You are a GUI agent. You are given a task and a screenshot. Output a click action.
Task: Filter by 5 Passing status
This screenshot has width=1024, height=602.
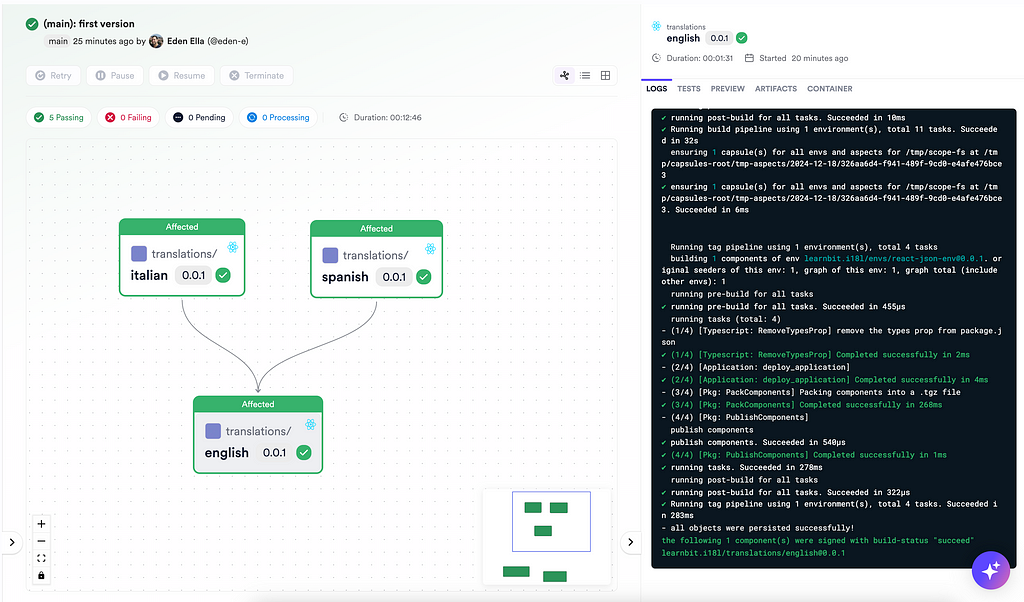(x=59, y=118)
